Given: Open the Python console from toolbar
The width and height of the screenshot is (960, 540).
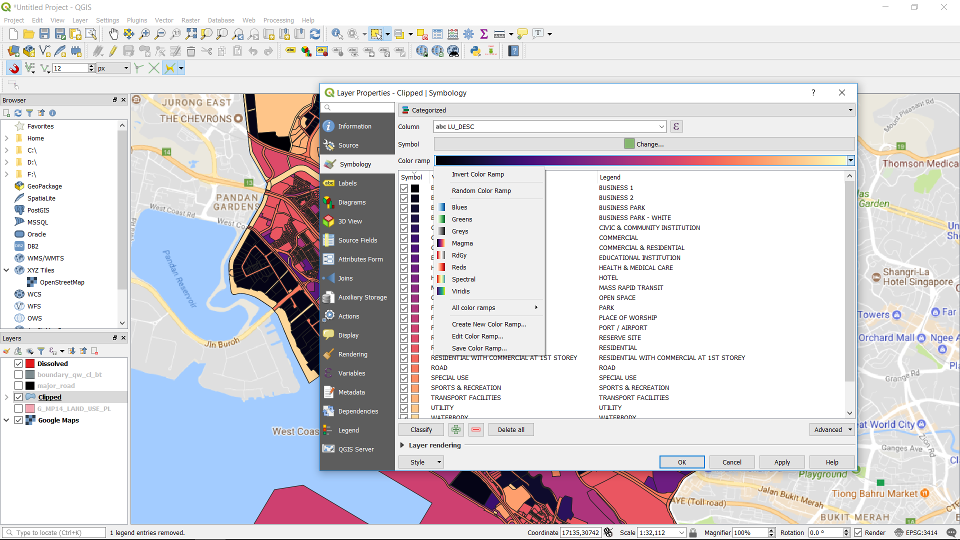Looking at the screenshot, I should pos(474,51).
